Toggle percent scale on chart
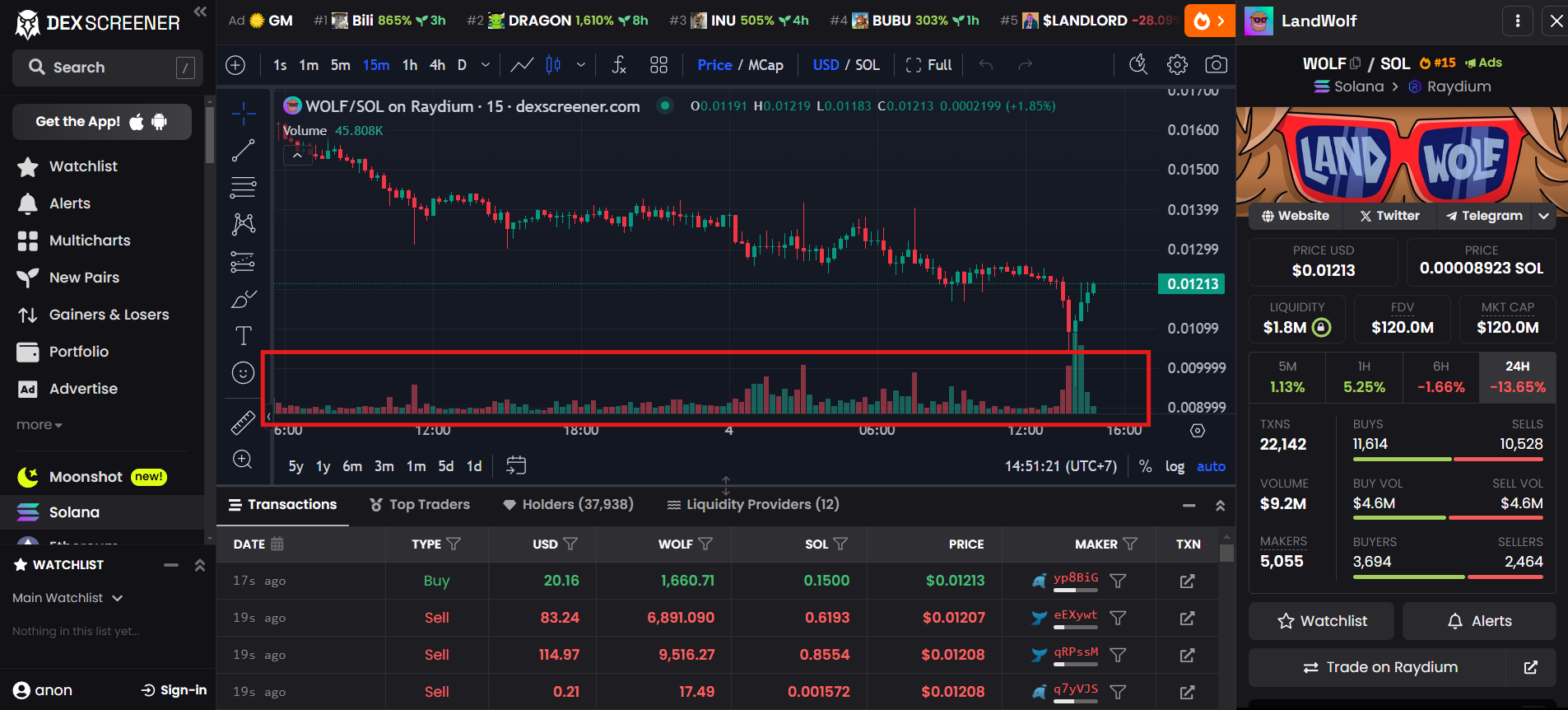The width and height of the screenshot is (1568, 710). pyautogui.click(x=1145, y=466)
